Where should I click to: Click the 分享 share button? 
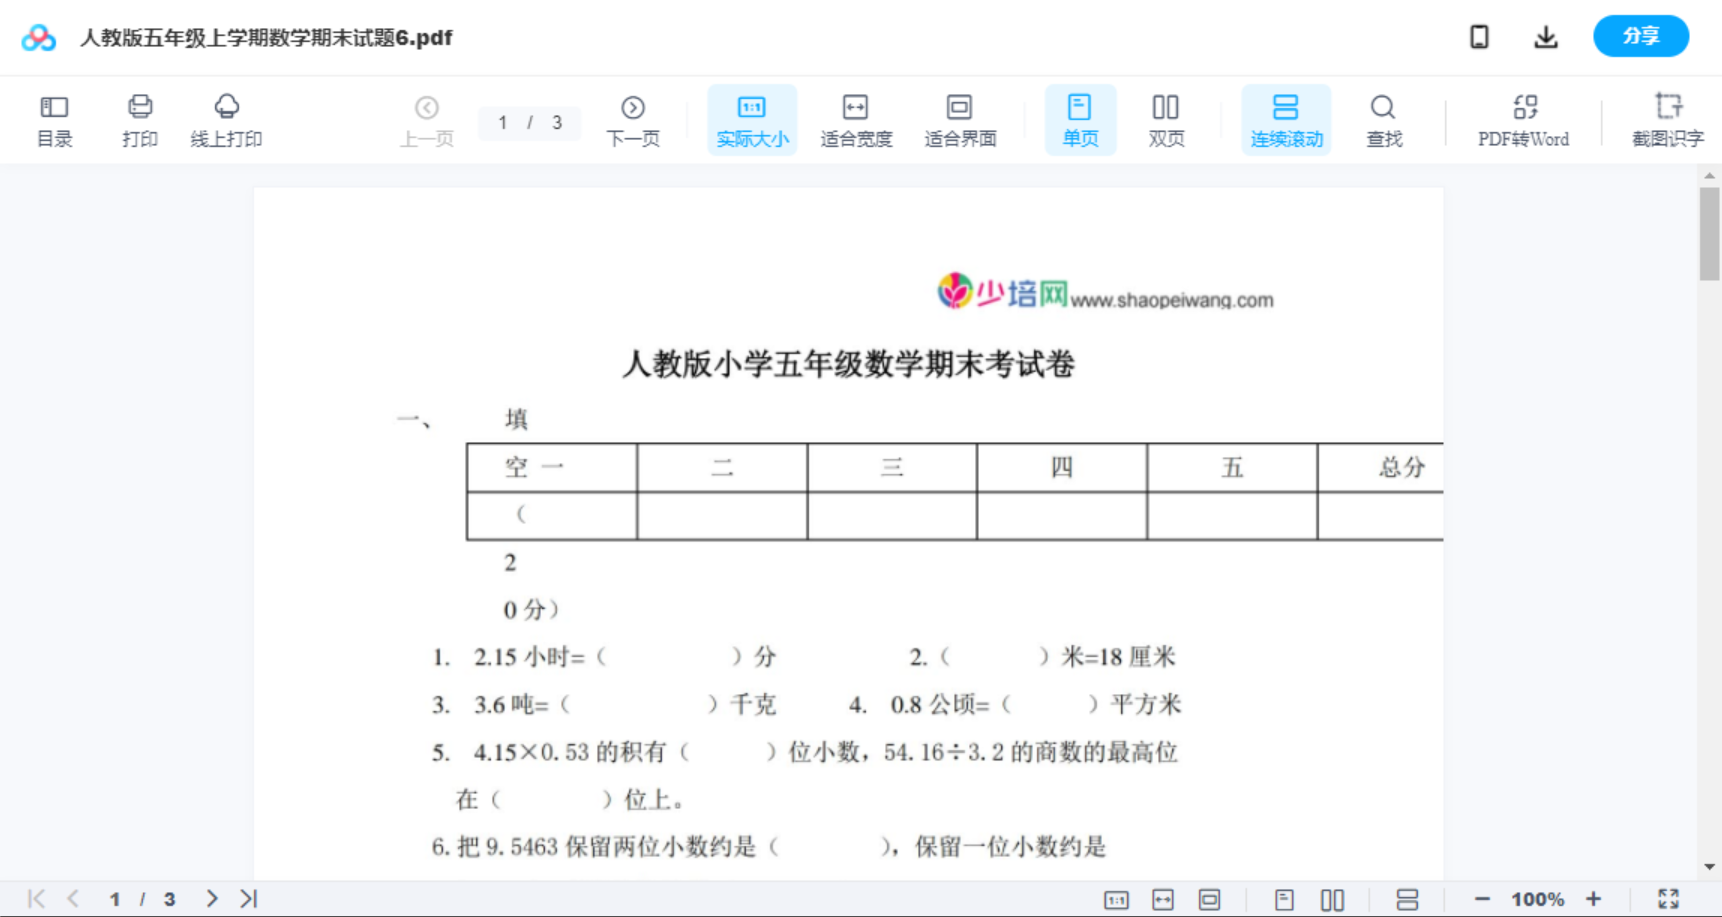(1640, 36)
